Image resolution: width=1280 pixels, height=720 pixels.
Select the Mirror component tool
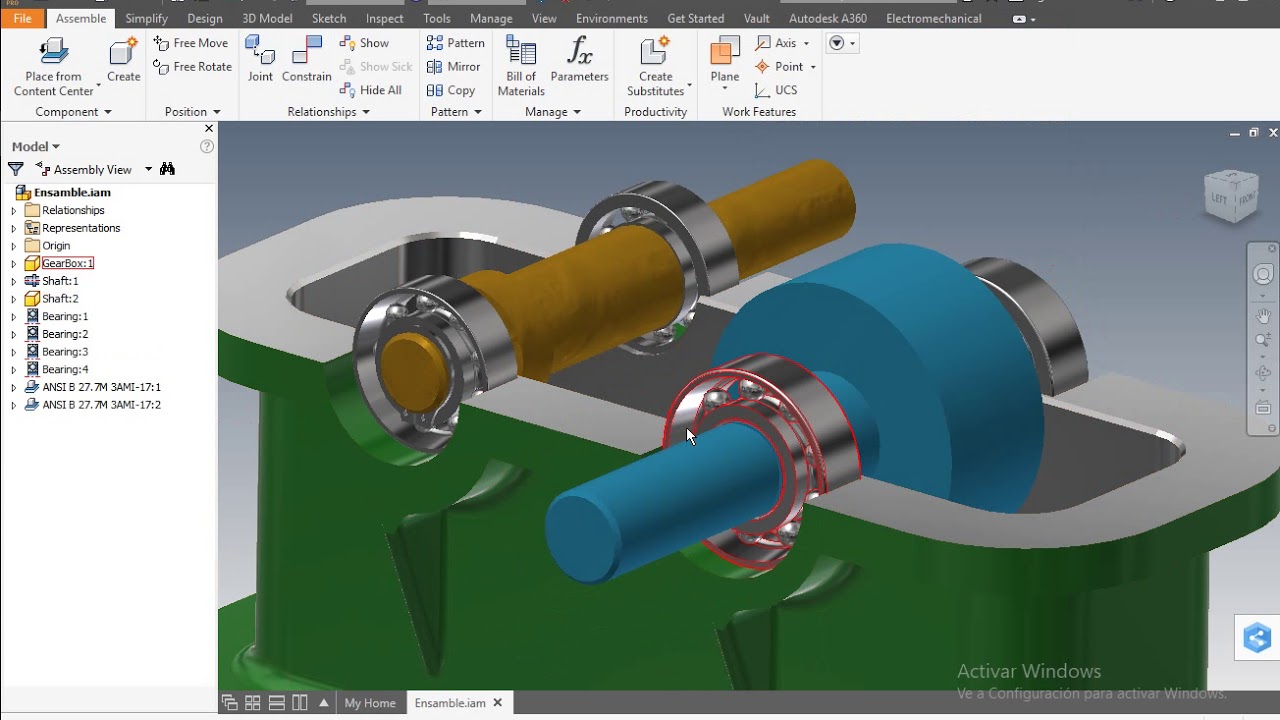pos(453,67)
